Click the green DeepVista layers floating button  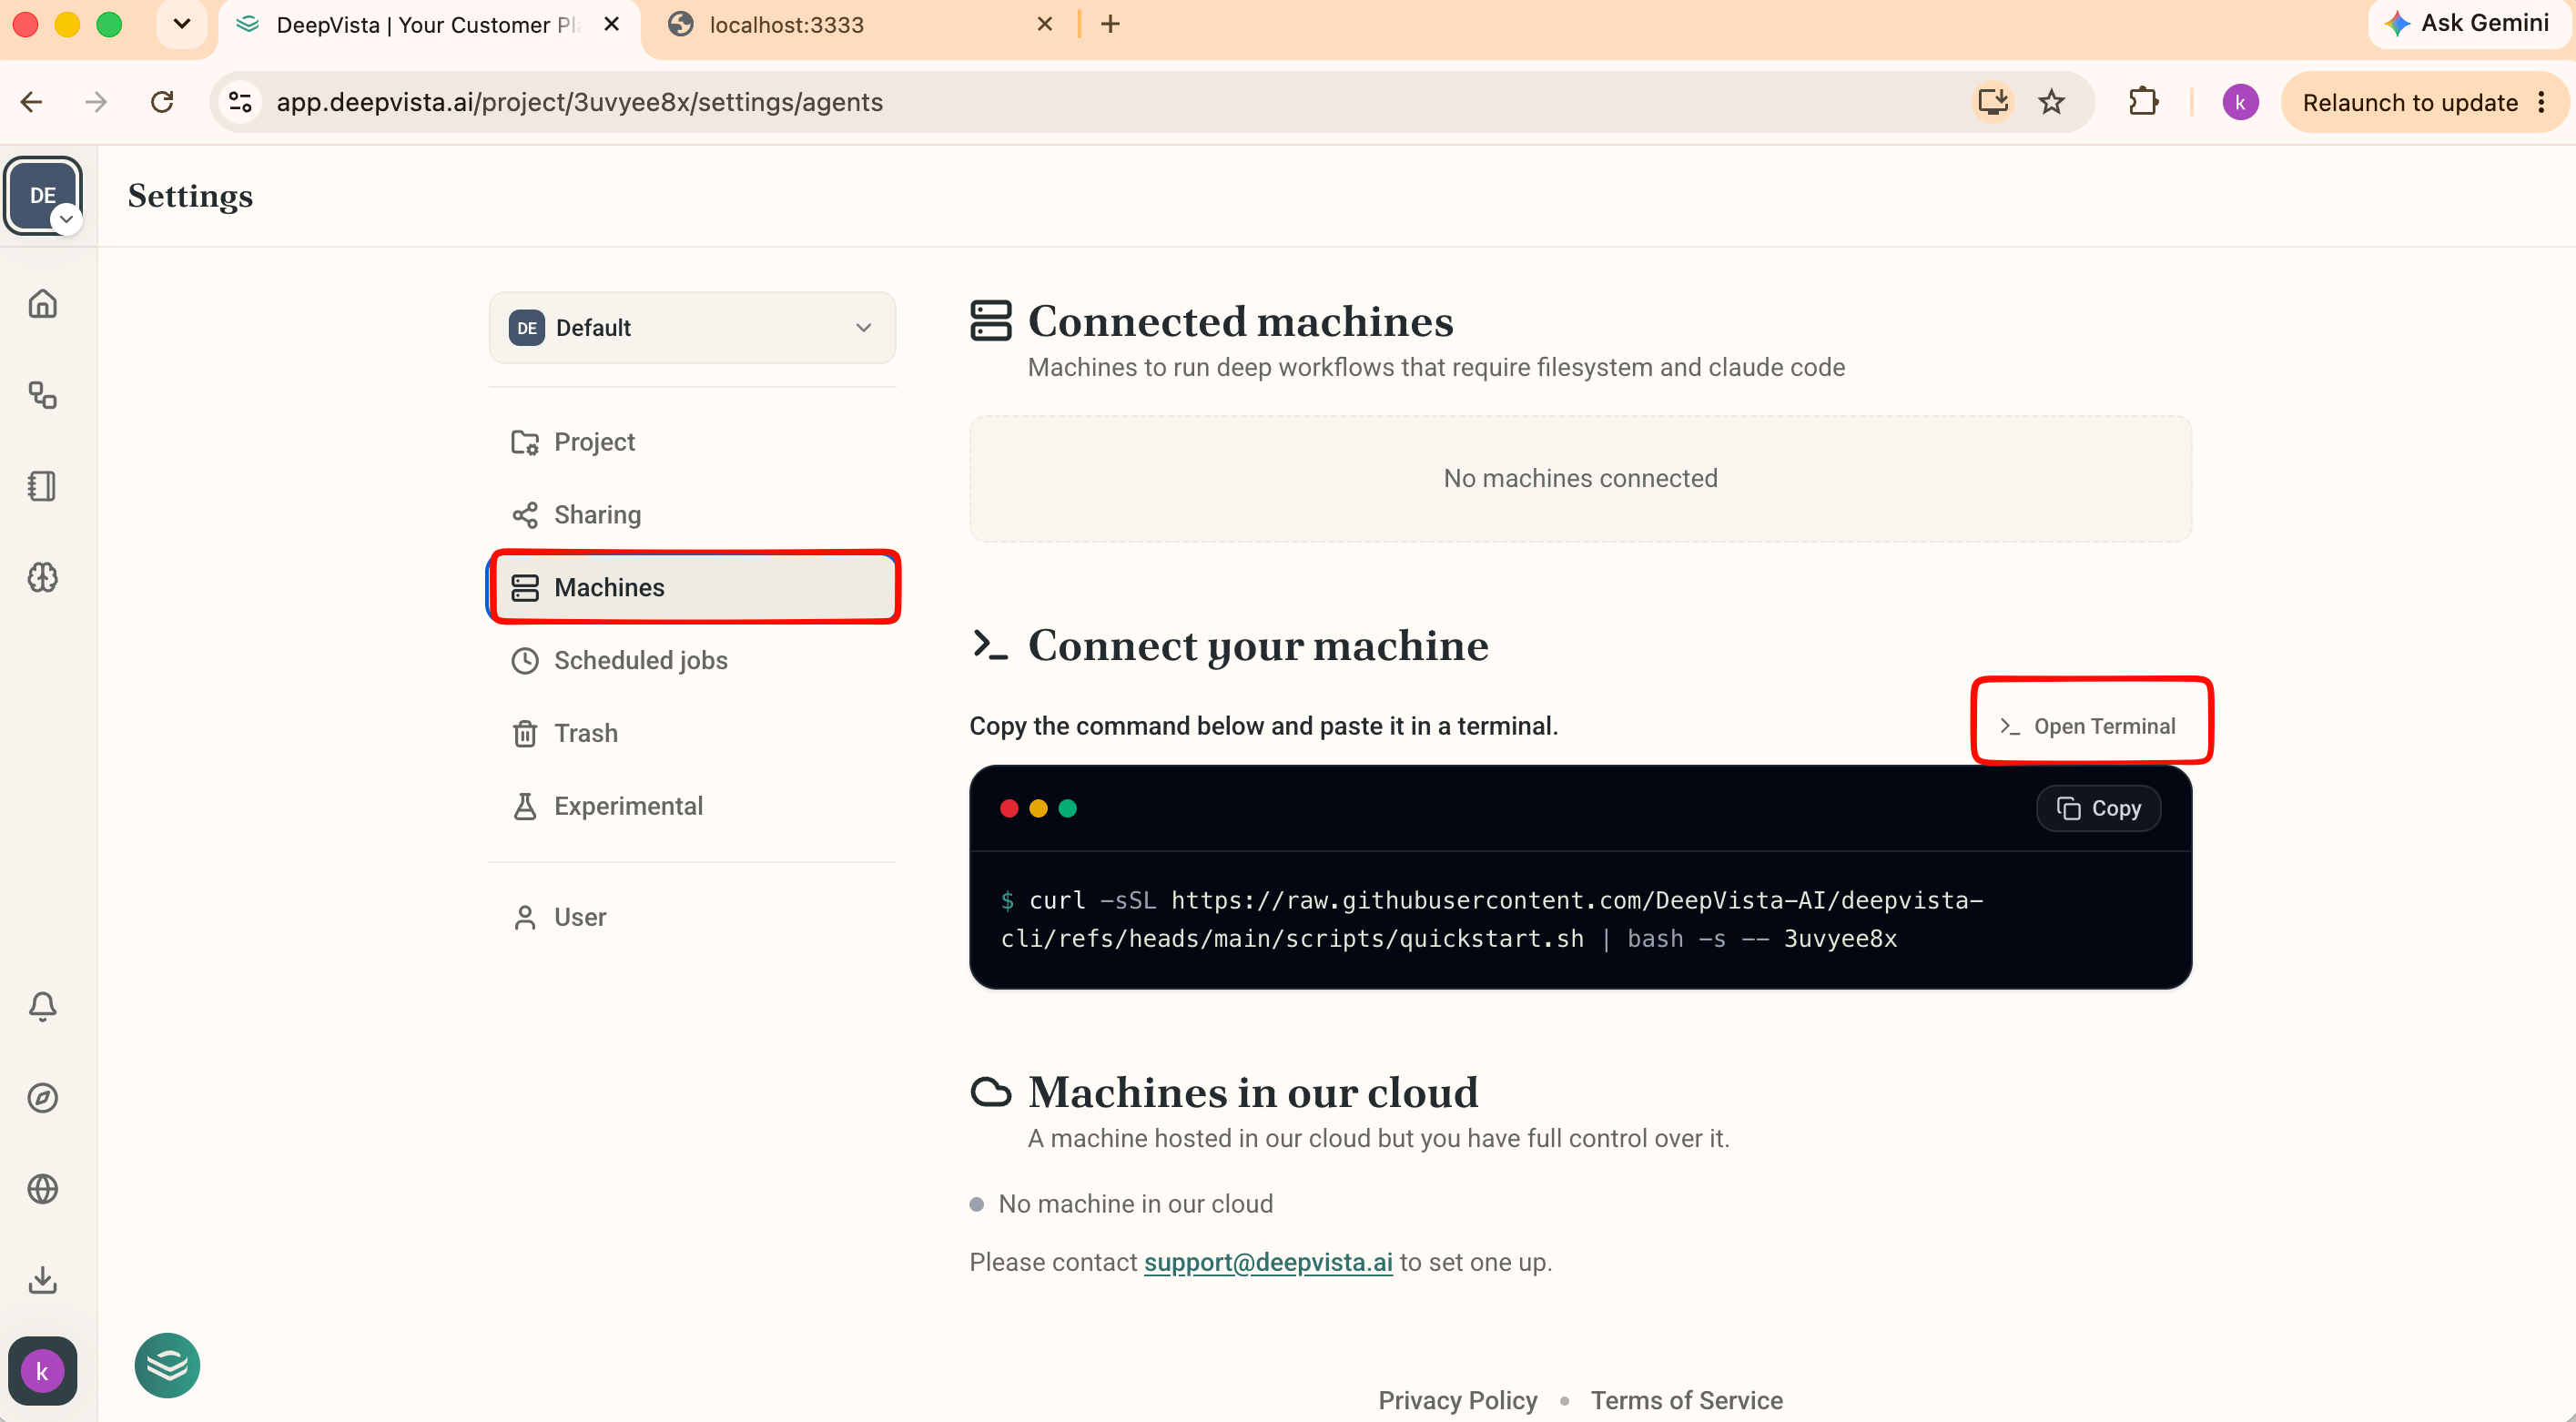(x=167, y=1365)
